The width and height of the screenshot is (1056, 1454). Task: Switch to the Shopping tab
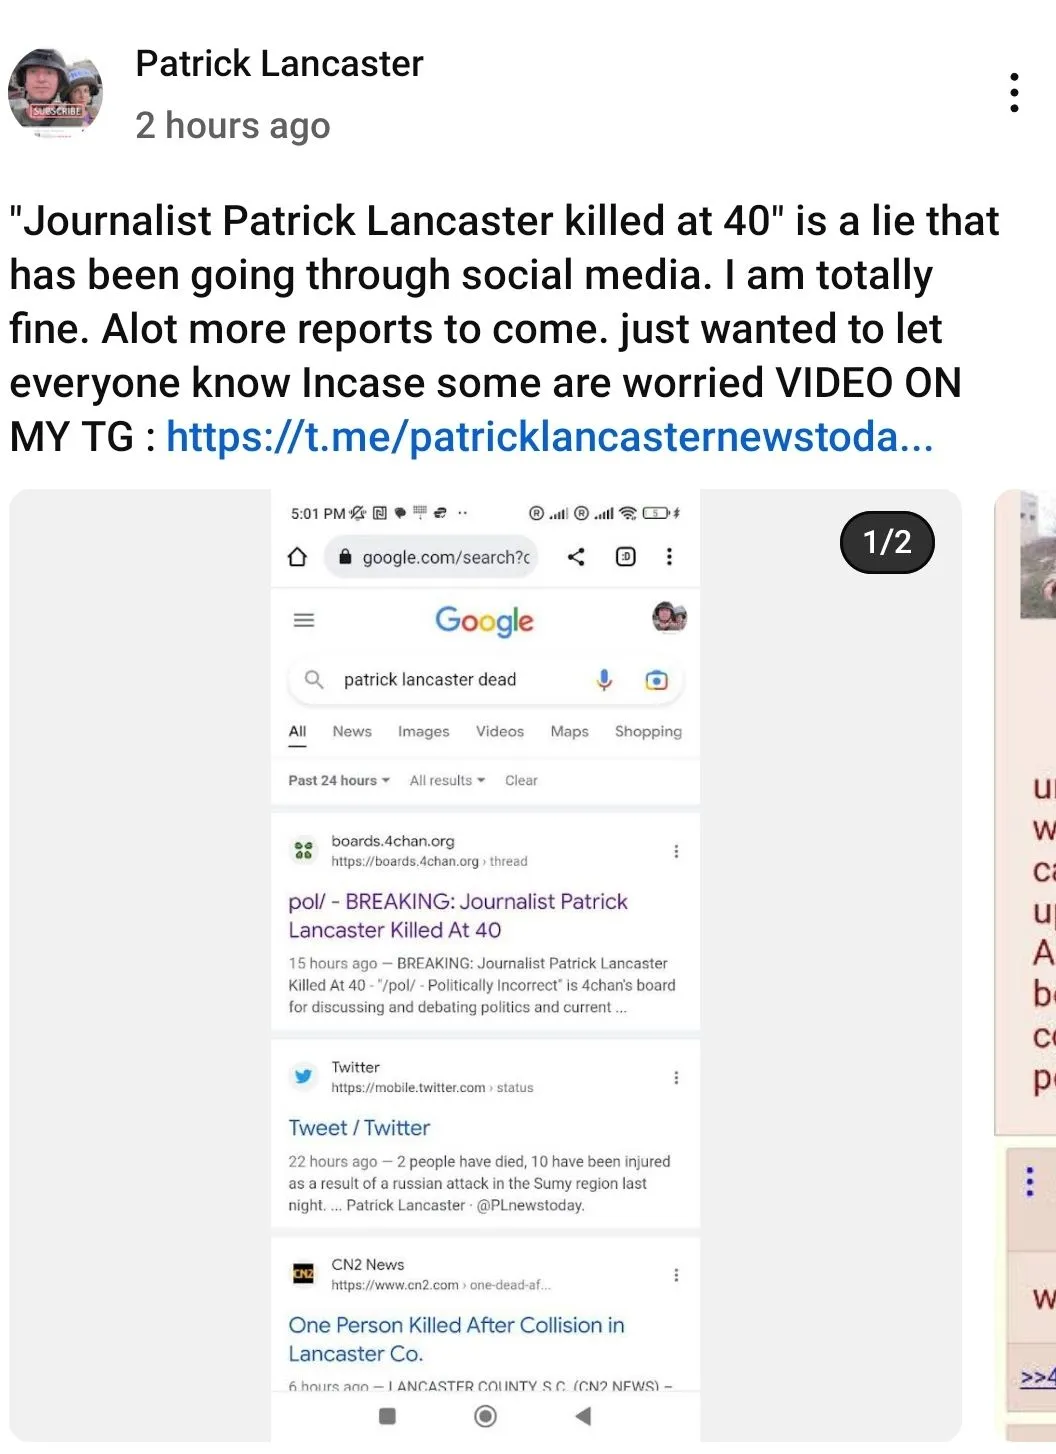pos(648,731)
